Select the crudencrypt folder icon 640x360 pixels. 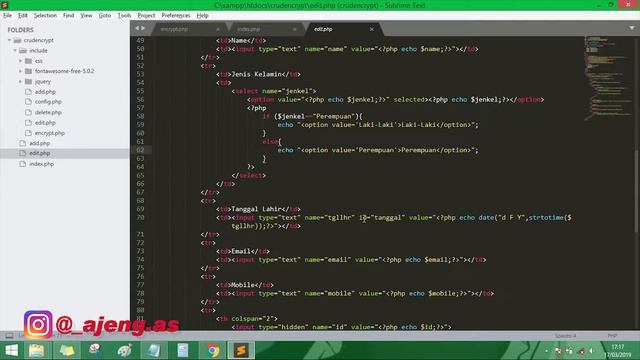point(17,40)
